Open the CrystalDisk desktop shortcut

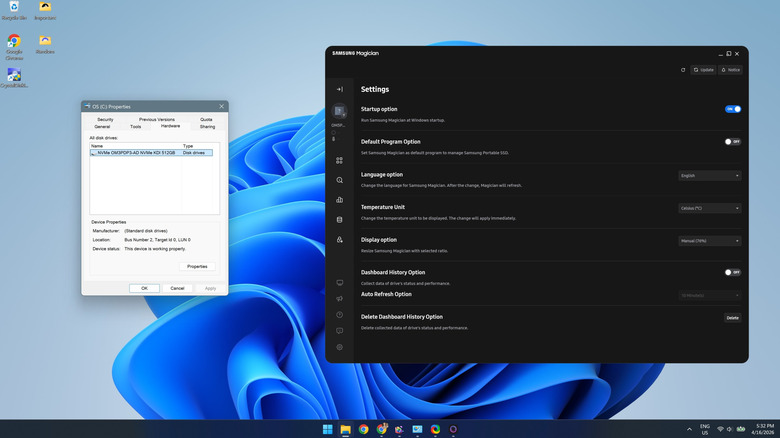pos(14,78)
